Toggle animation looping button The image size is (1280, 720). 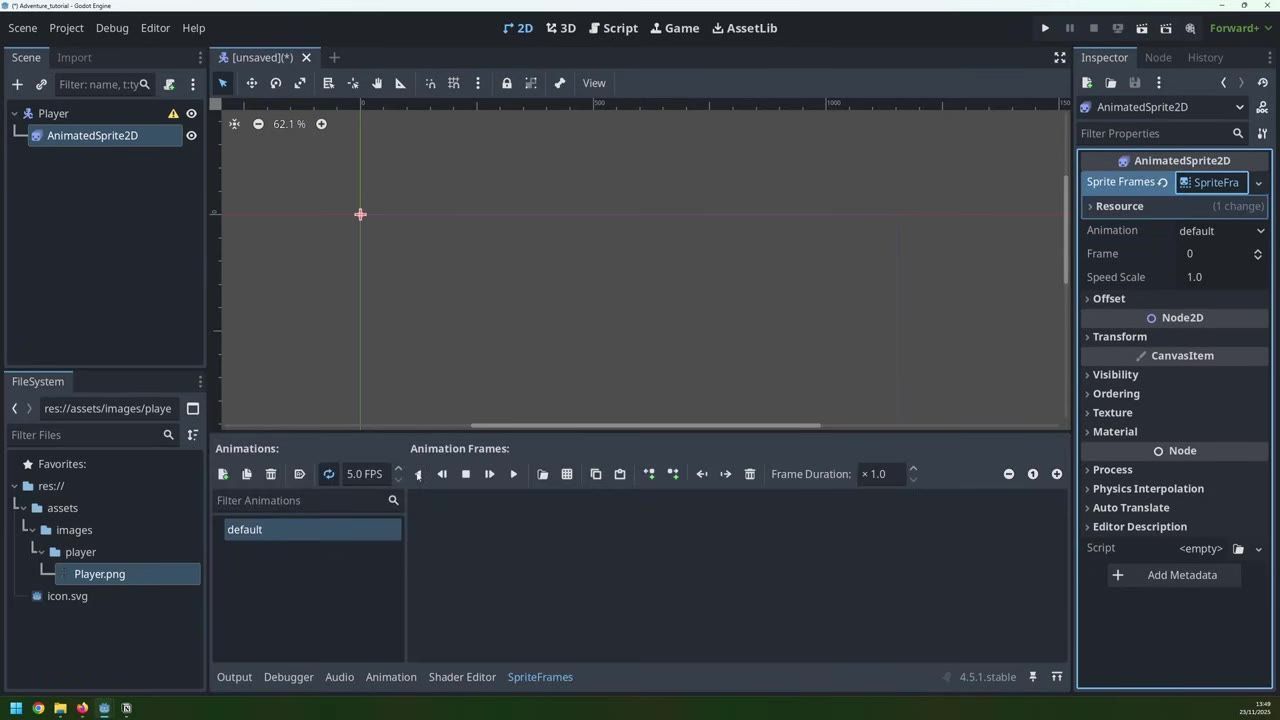pos(328,474)
